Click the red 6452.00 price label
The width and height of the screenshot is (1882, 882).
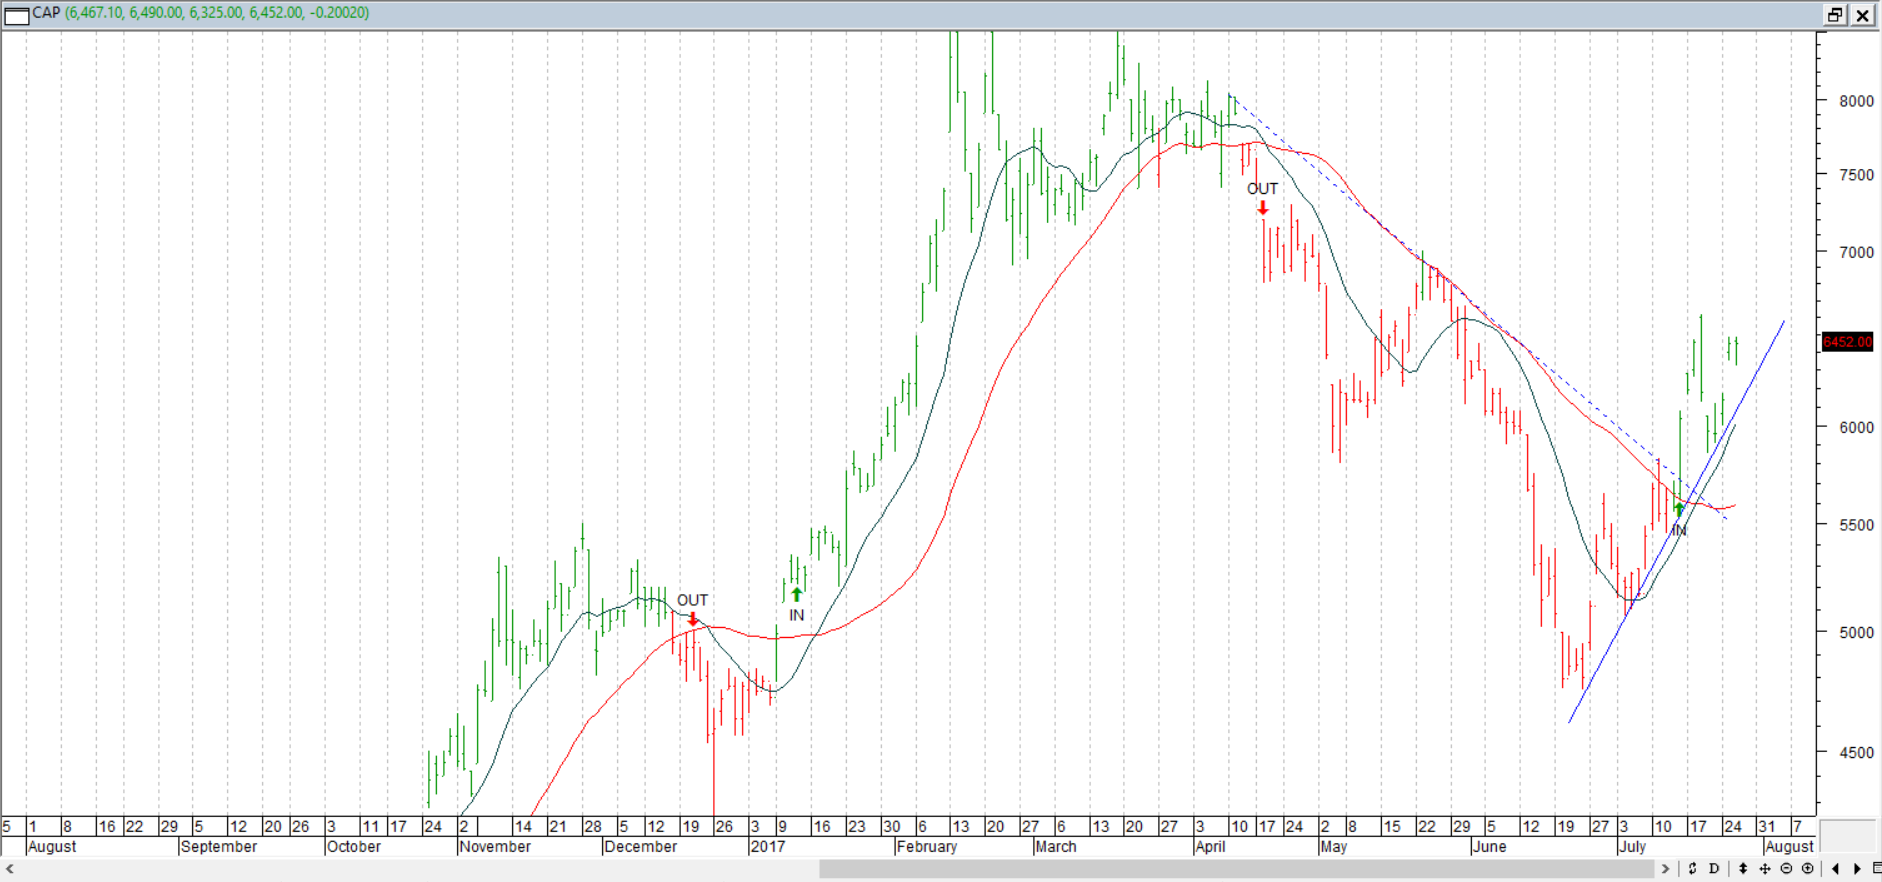click(1847, 342)
